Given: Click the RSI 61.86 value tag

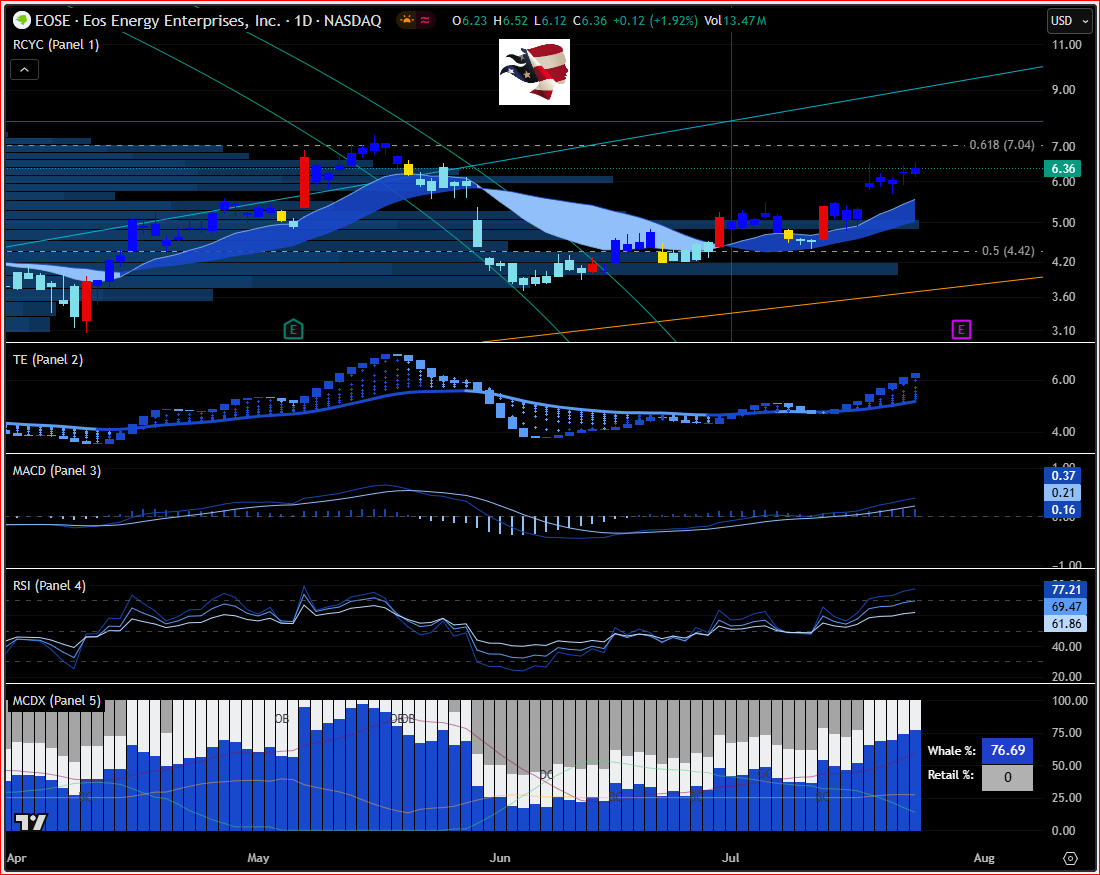Looking at the screenshot, I should click(x=1065, y=624).
